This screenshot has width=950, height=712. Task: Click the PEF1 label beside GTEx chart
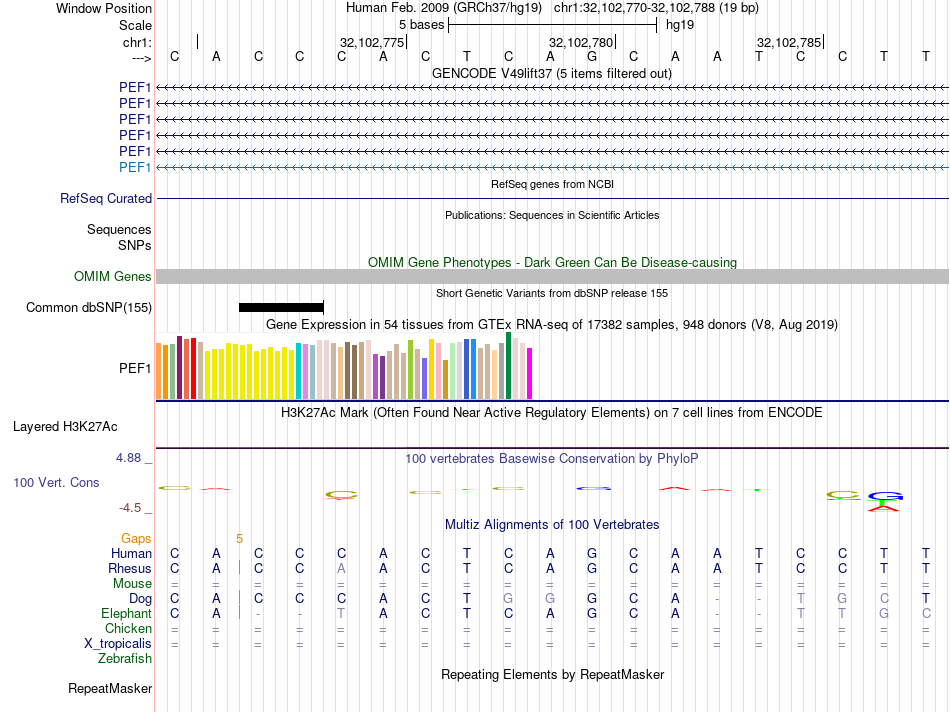[x=135, y=368]
